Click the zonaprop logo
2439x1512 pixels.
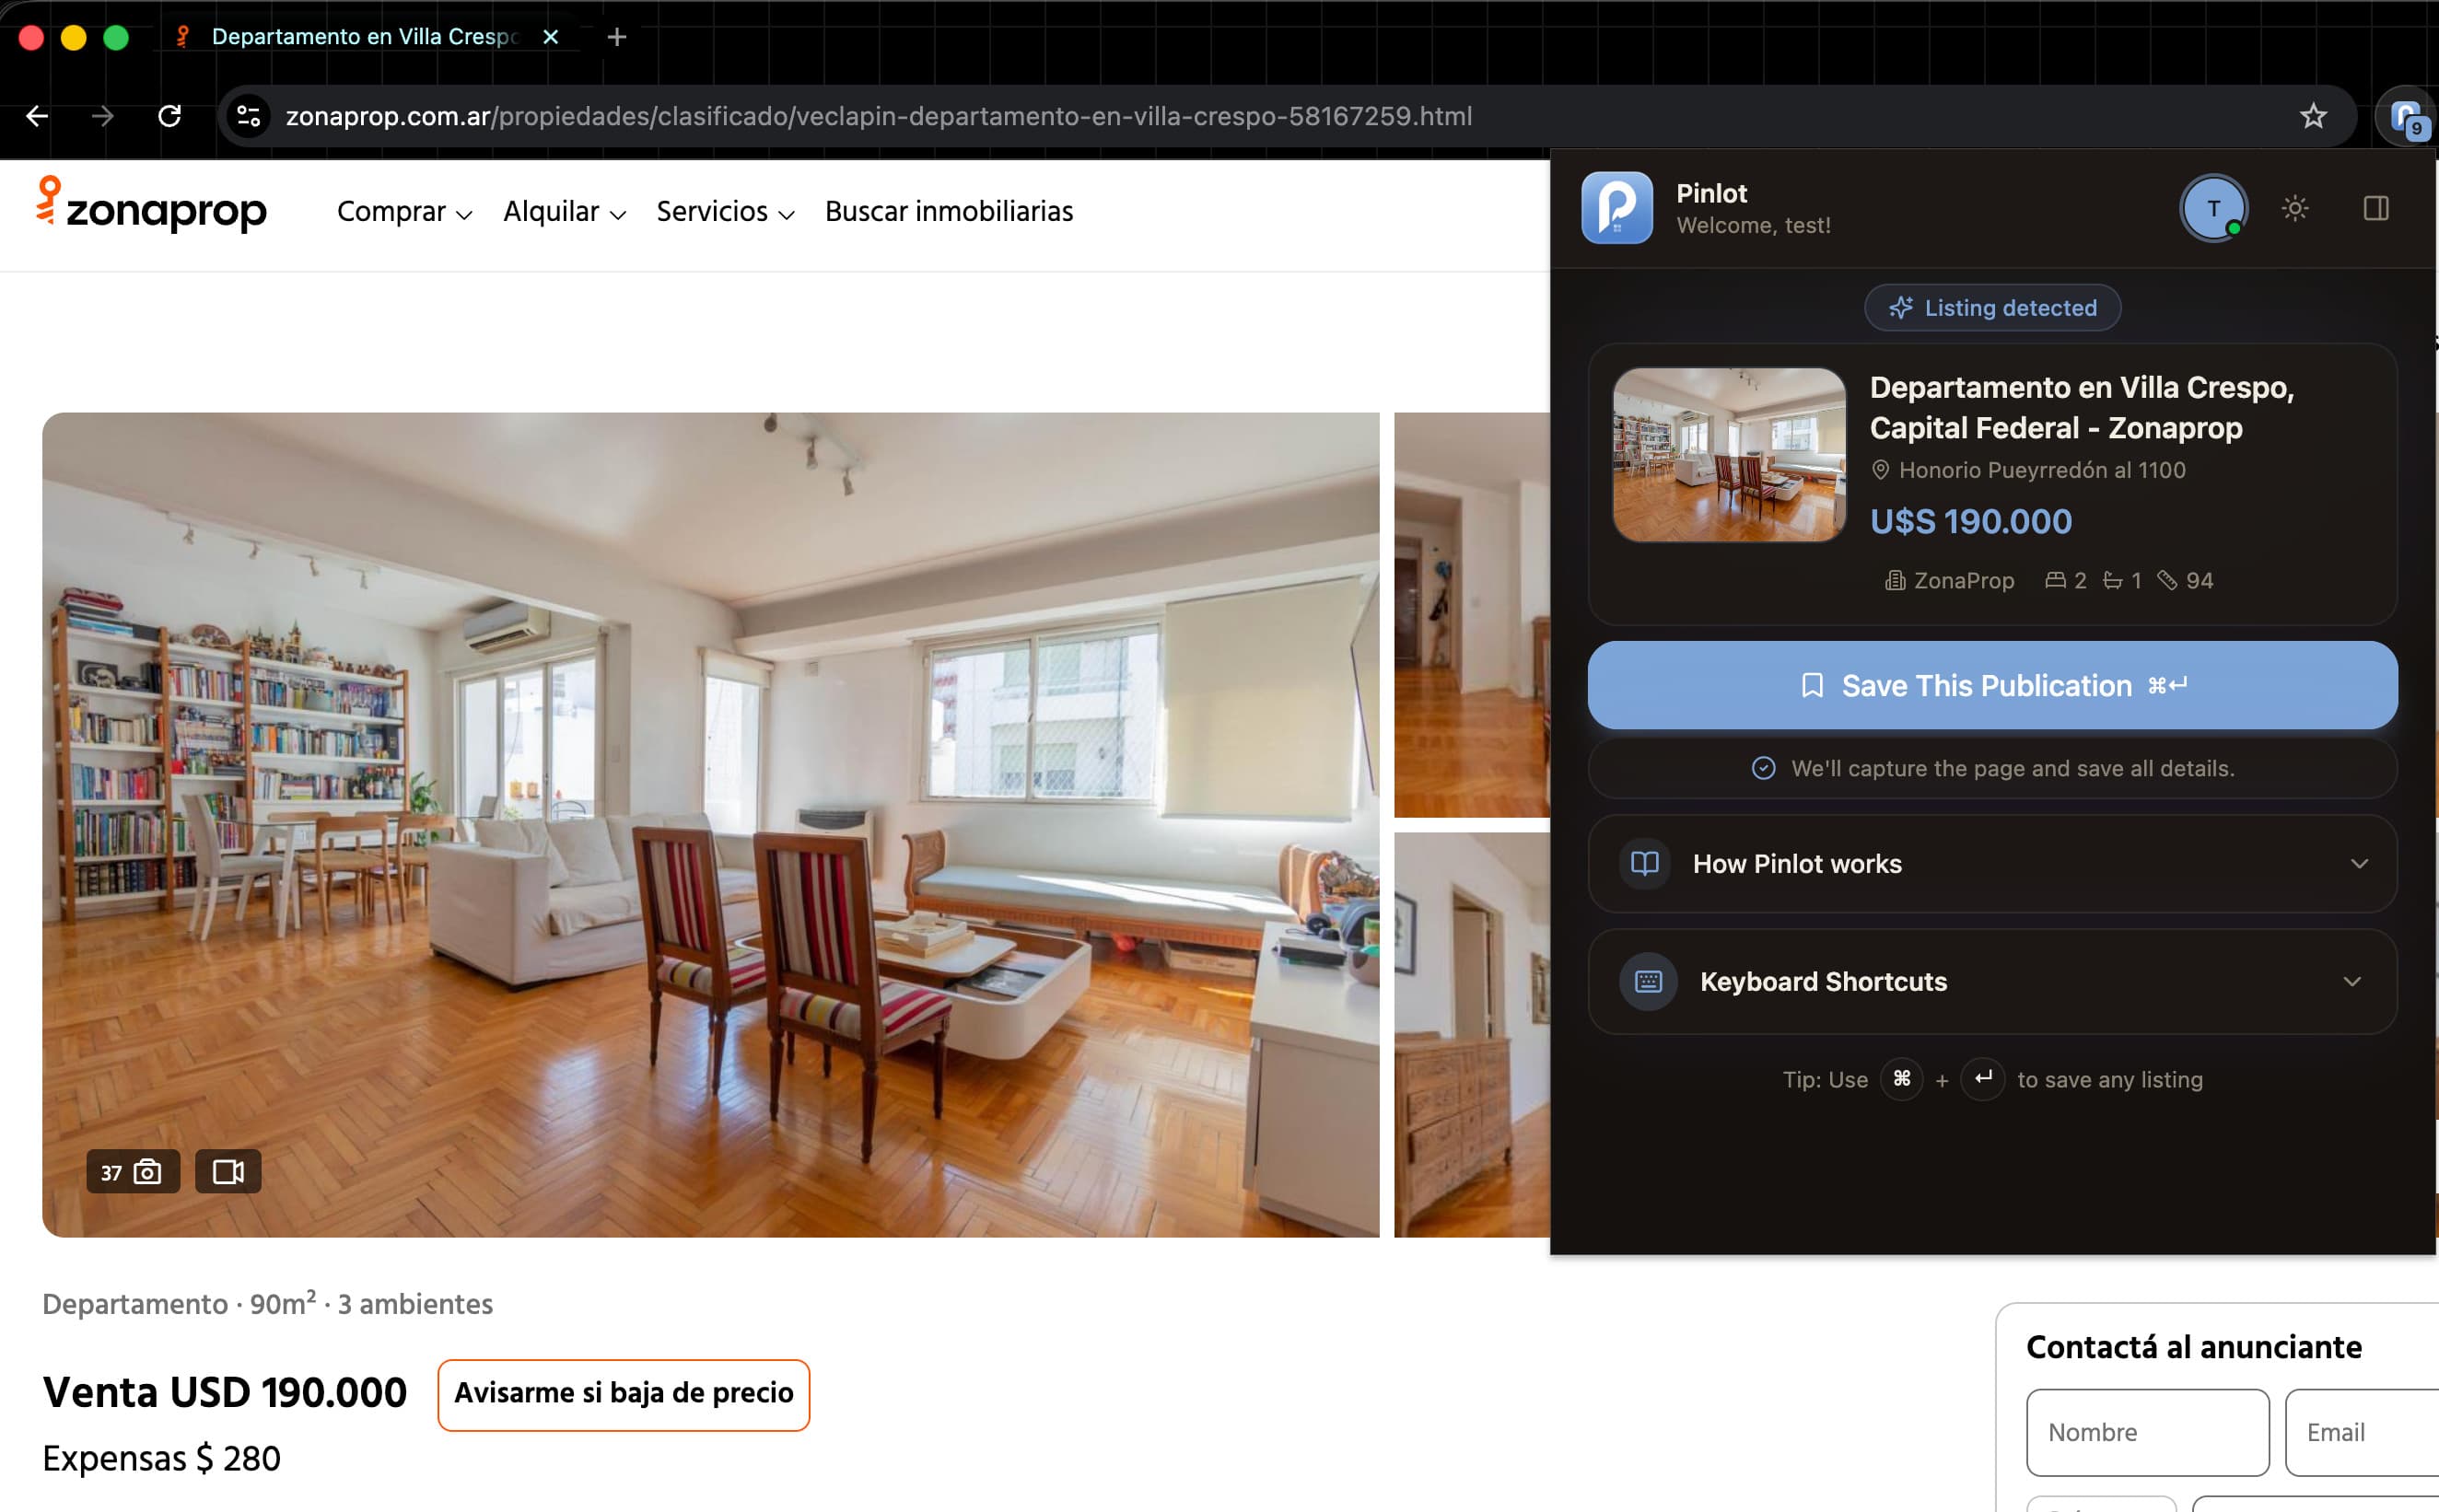(152, 205)
